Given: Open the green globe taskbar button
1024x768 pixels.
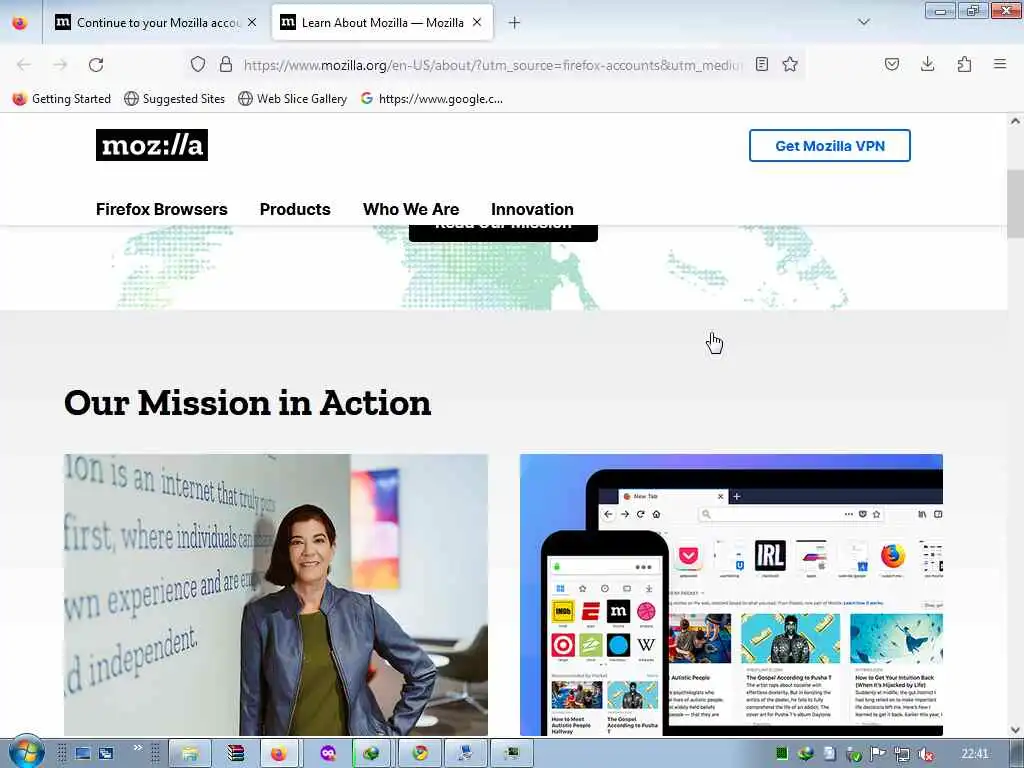Looking at the screenshot, I should 372,754.
